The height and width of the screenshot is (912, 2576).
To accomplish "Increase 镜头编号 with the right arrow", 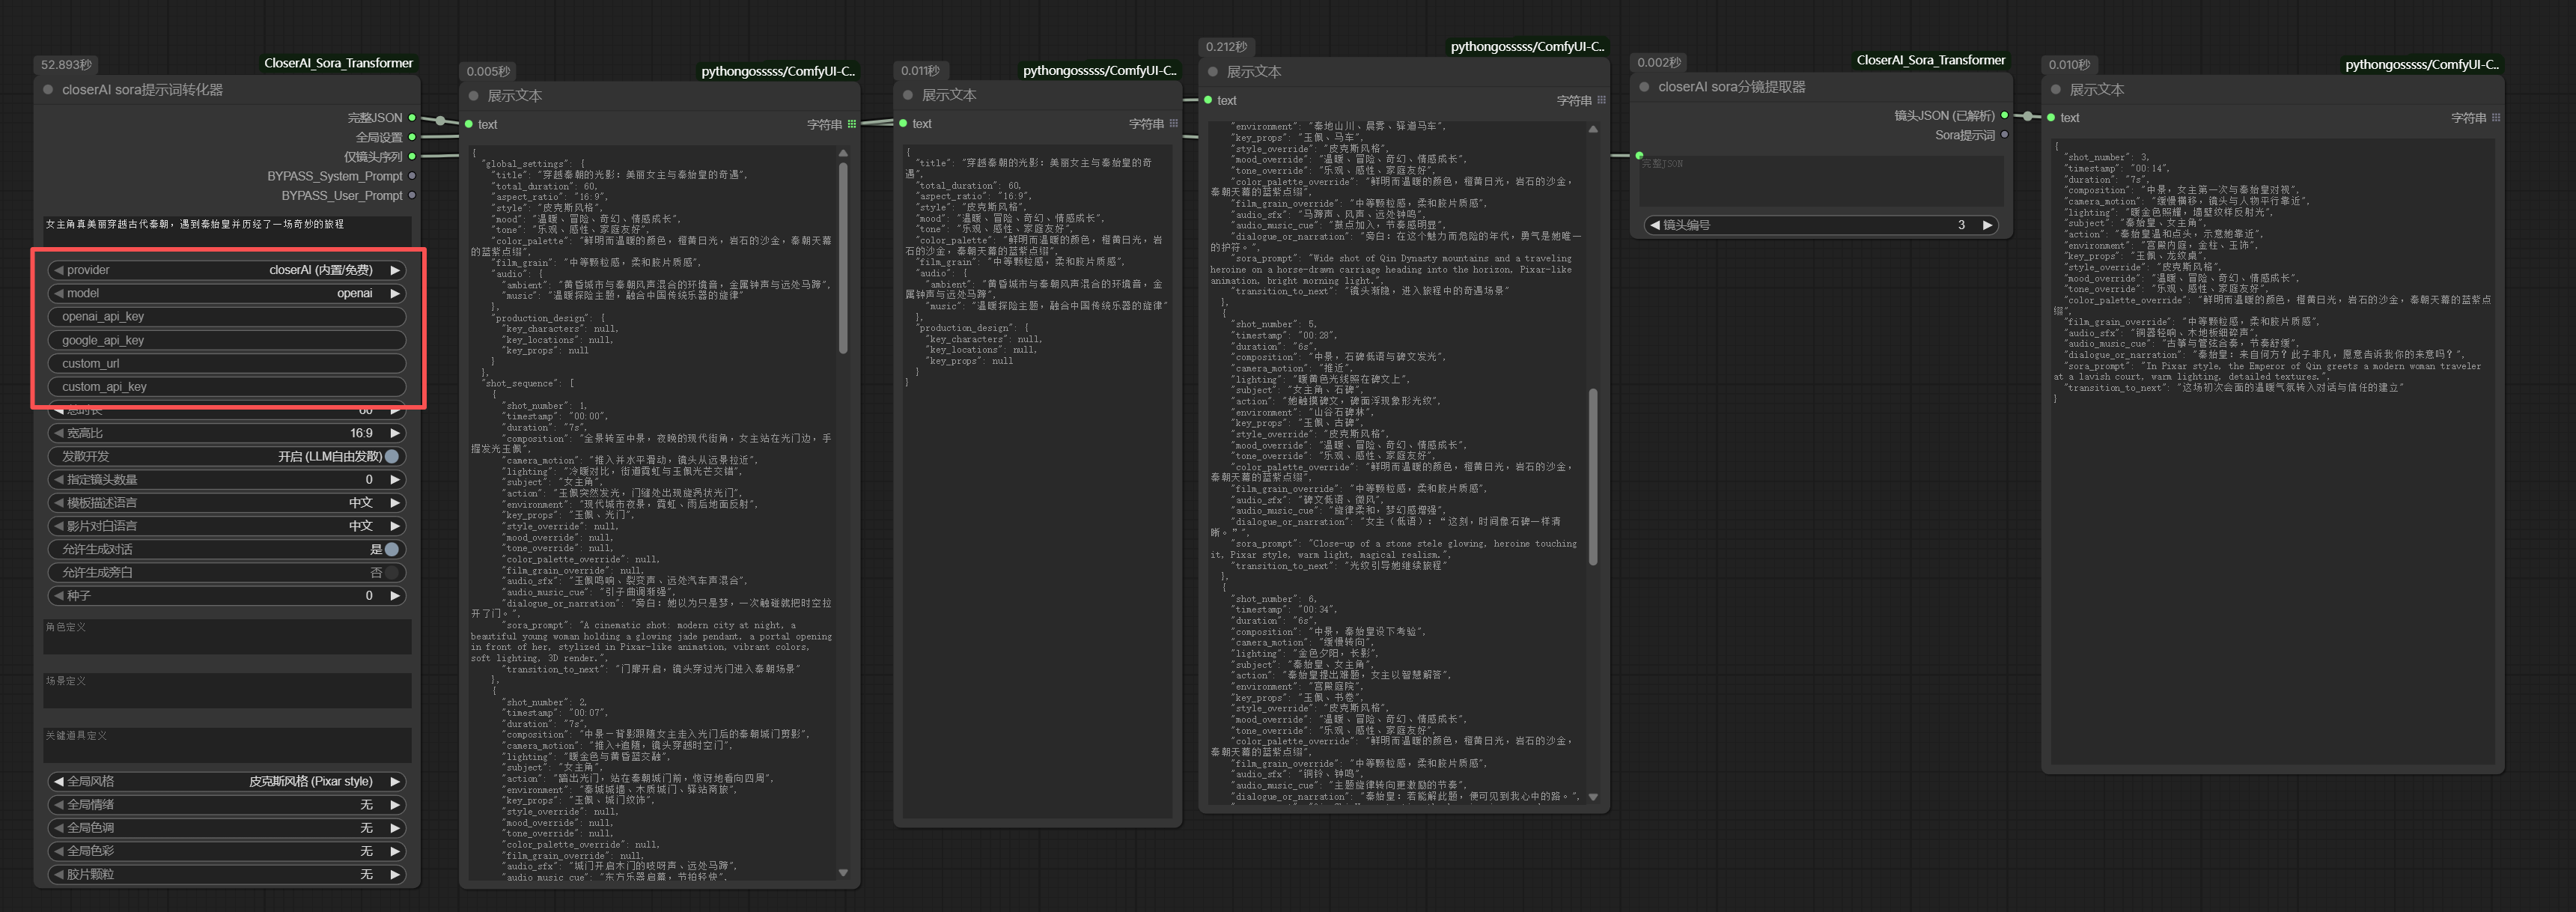I will point(1988,225).
